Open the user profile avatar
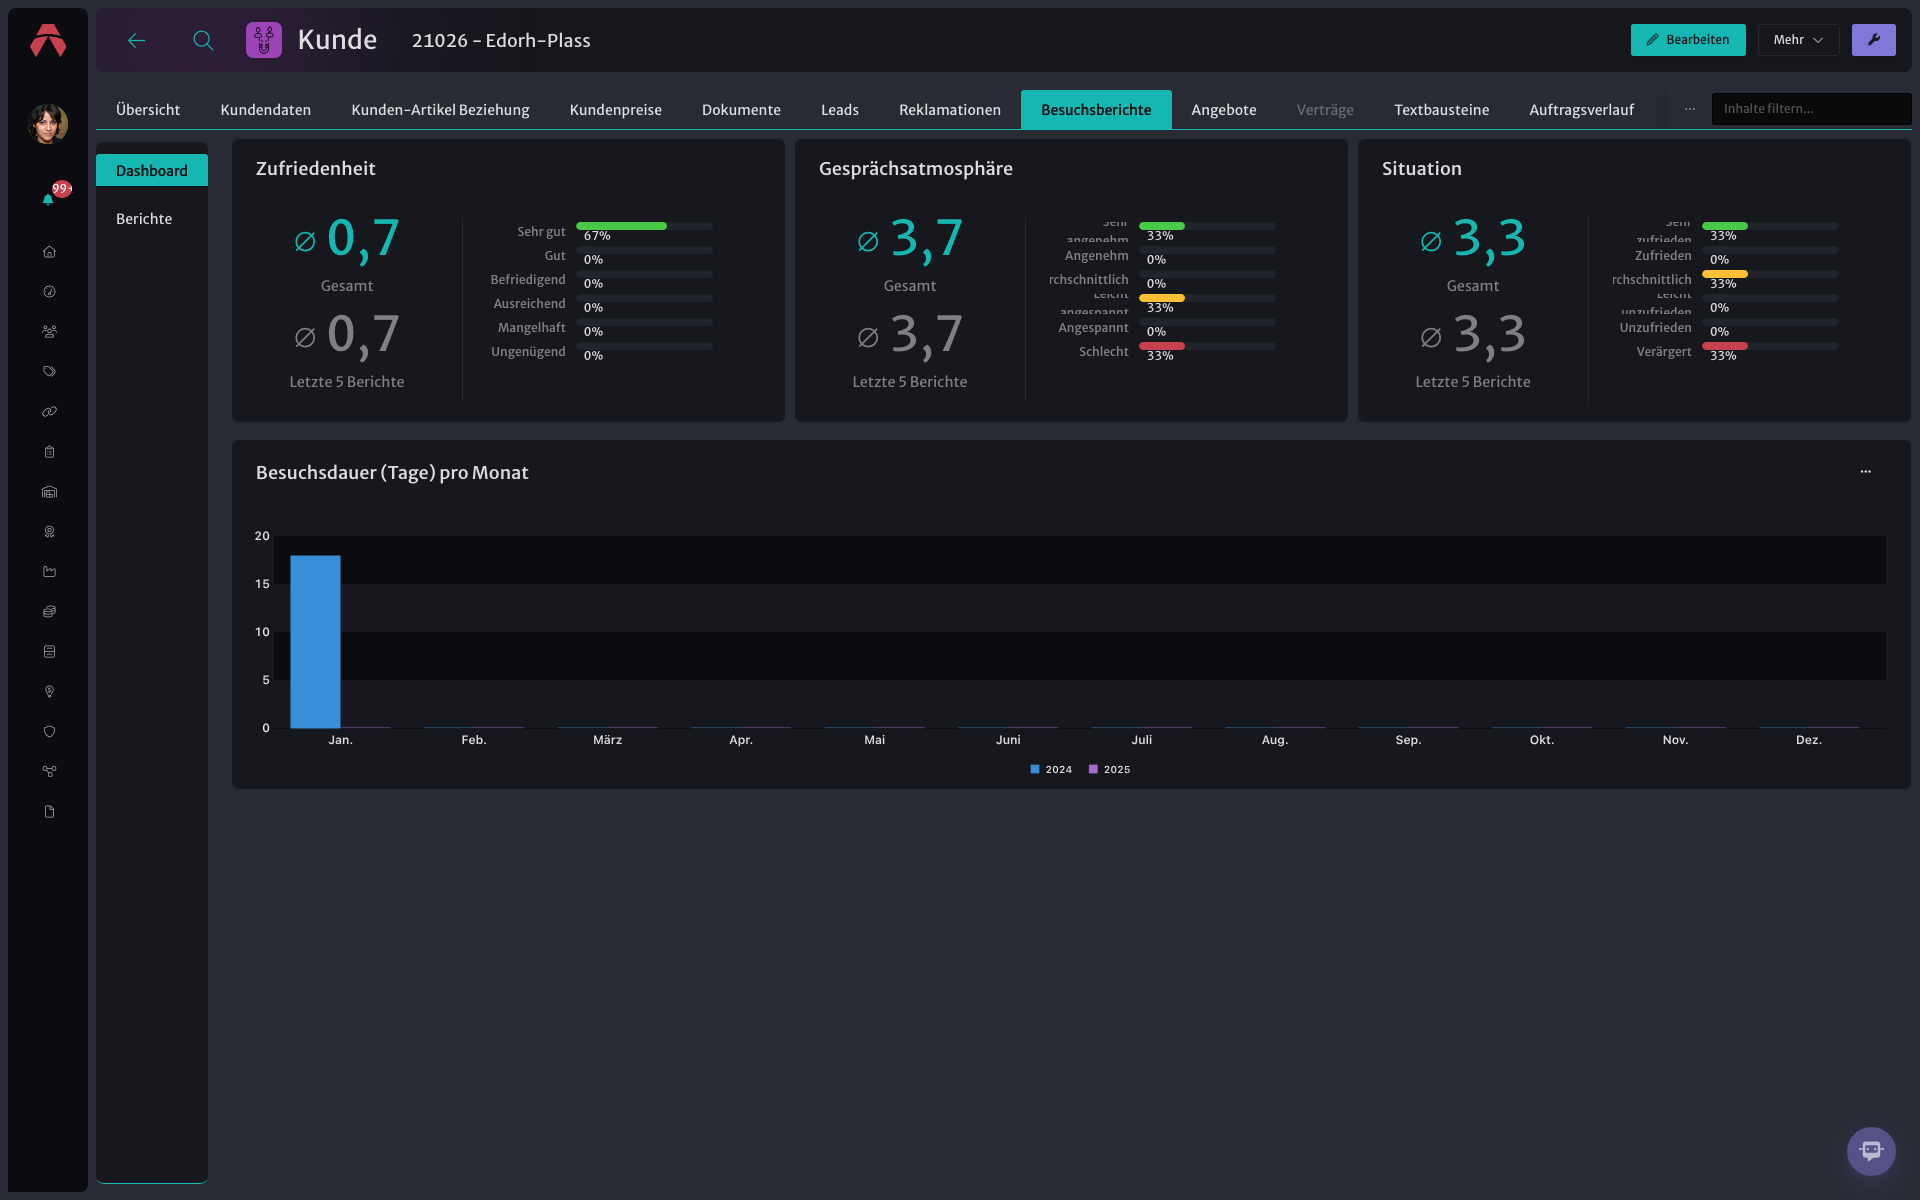The image size is (1920, 1200). point(48,124)
